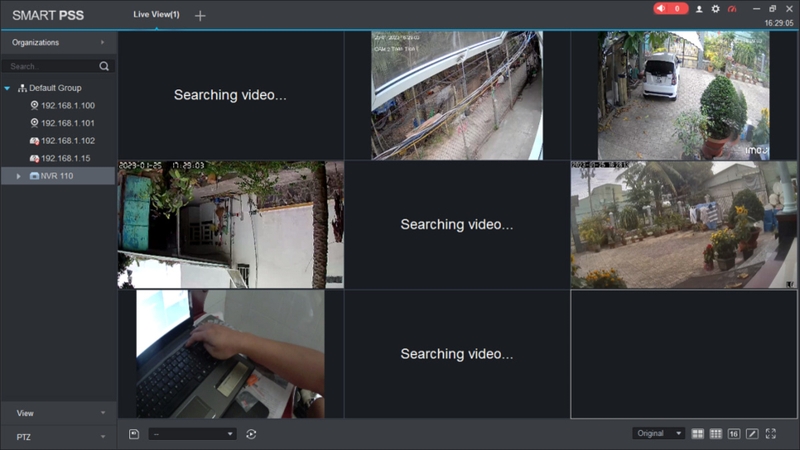Open the settings gear icon

pyautogui.click(x=715, y=9)
